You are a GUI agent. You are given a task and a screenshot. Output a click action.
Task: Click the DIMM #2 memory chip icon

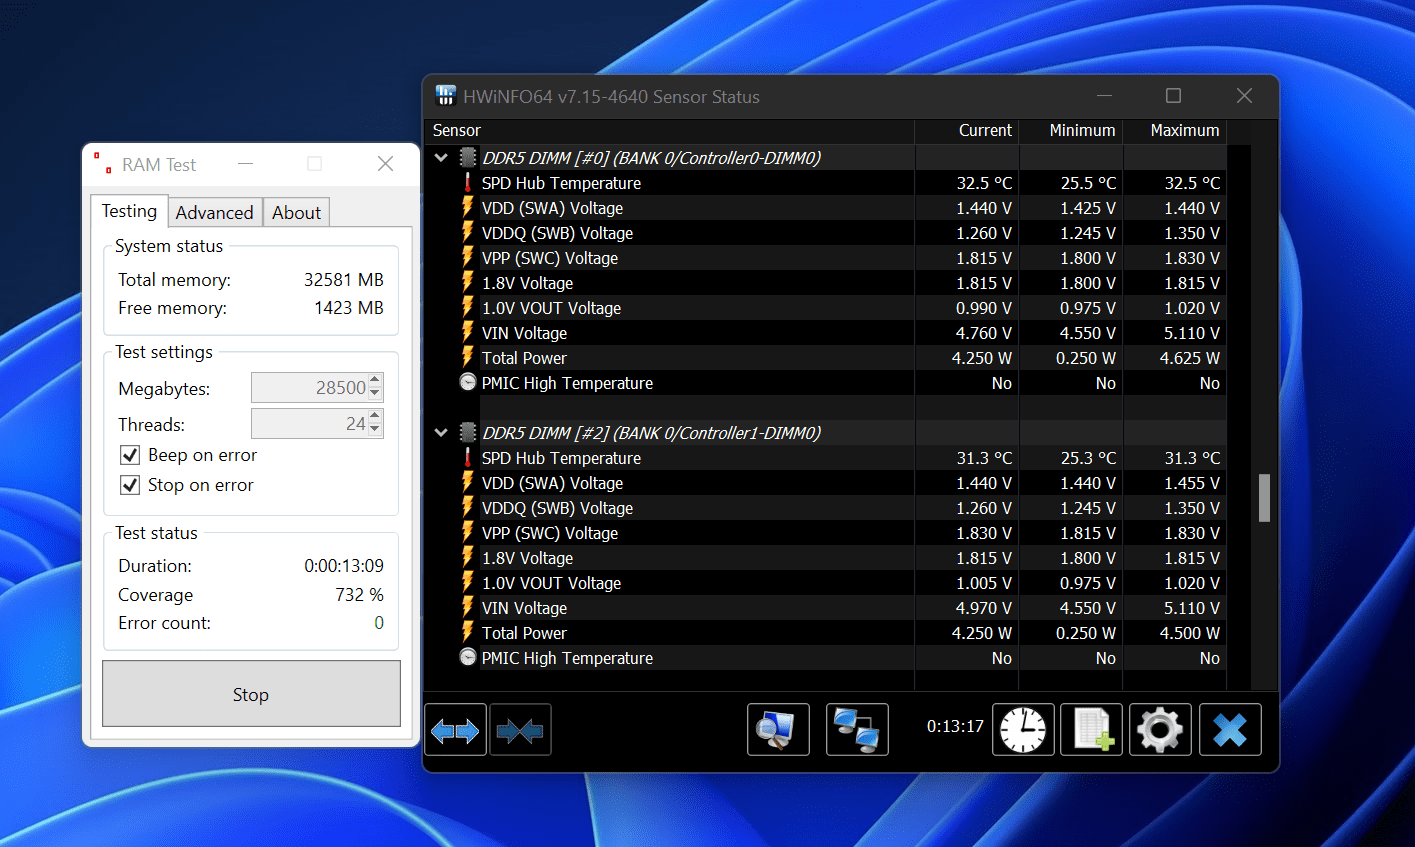click(467, 432)
